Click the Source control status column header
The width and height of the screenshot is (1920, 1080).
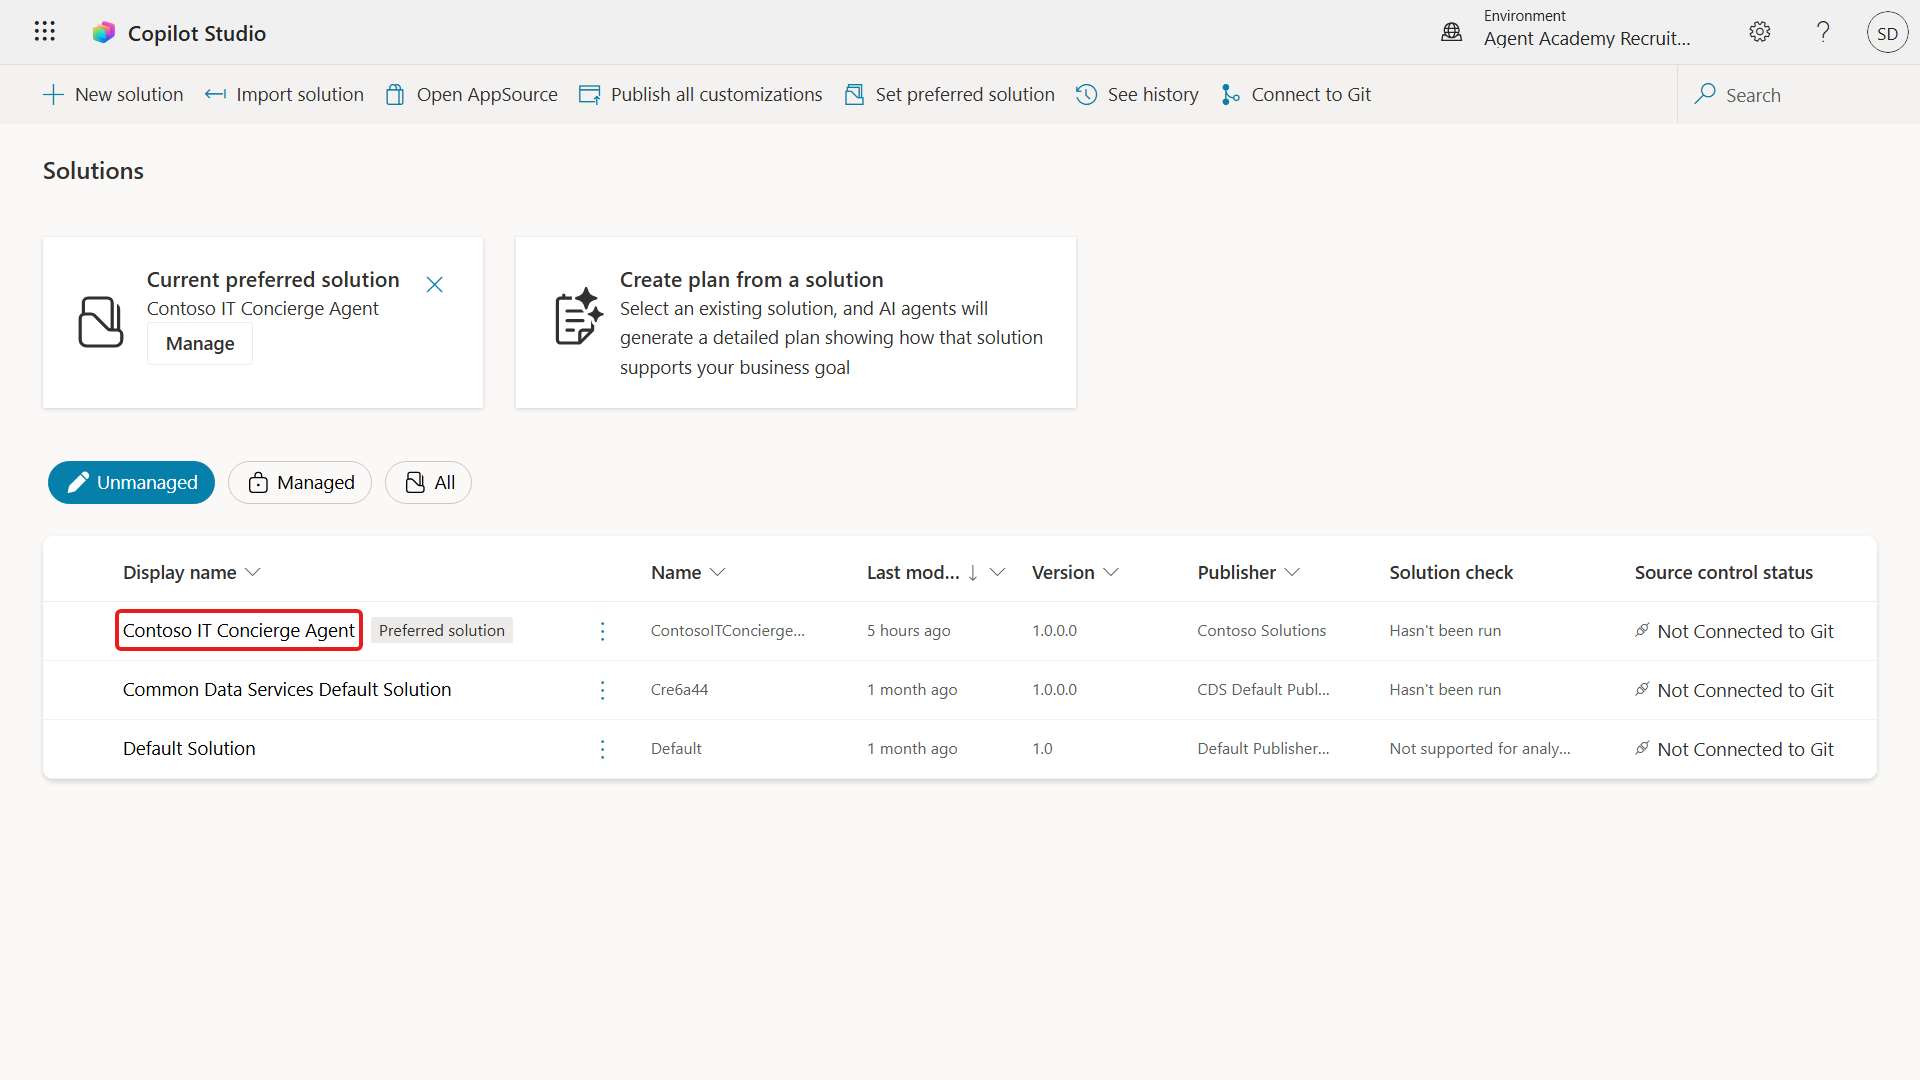(x=1723, y=572)
